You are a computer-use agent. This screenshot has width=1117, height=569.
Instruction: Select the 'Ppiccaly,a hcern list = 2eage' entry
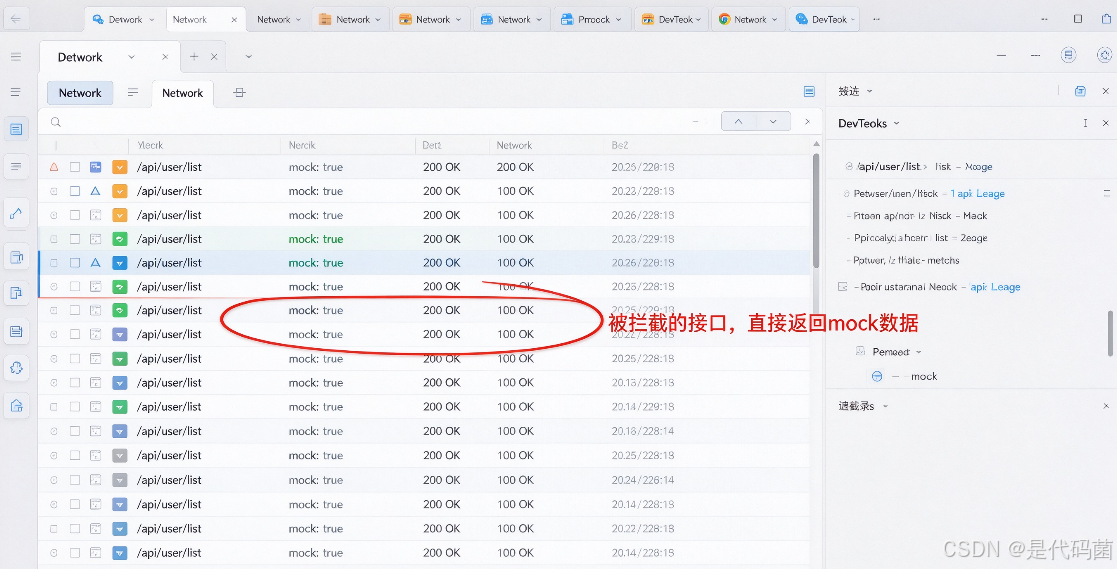pyautogui.click(x=920, y=238)
